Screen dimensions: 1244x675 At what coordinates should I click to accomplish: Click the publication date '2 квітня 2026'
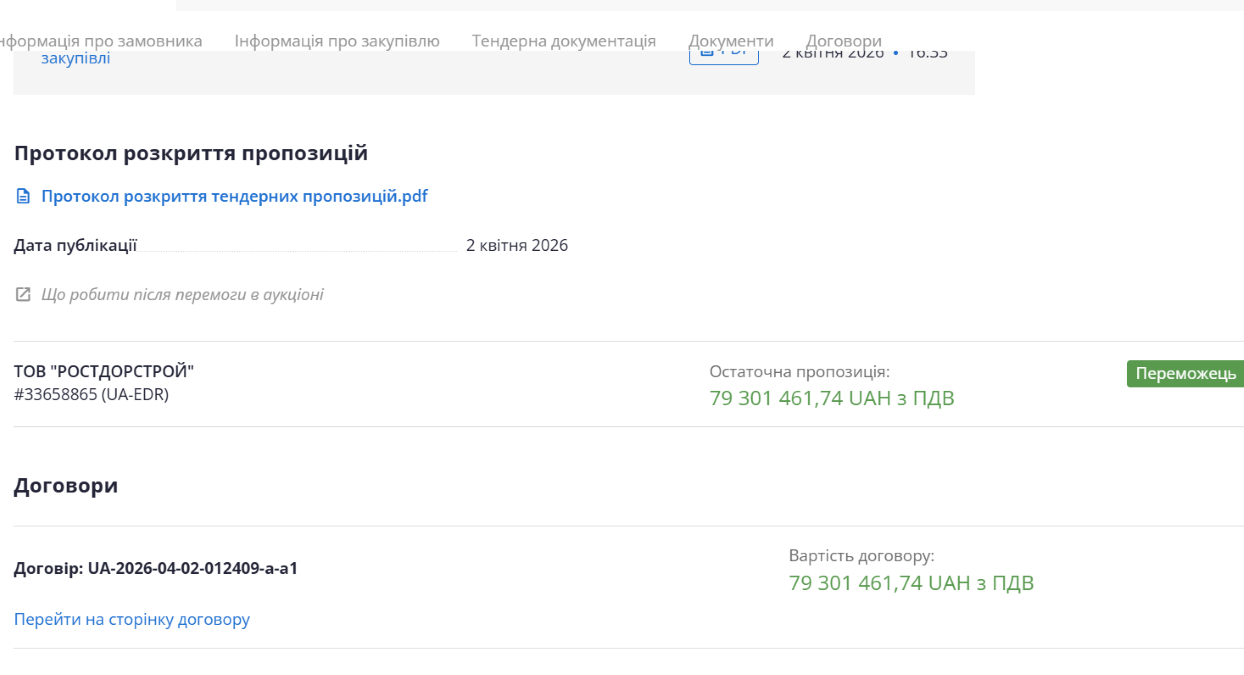pyautogui.click(x=517, y=246)
